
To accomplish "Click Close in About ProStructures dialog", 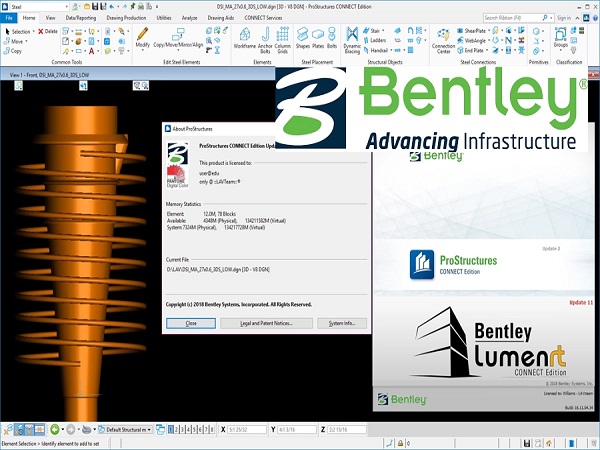I will pos(191,323).
